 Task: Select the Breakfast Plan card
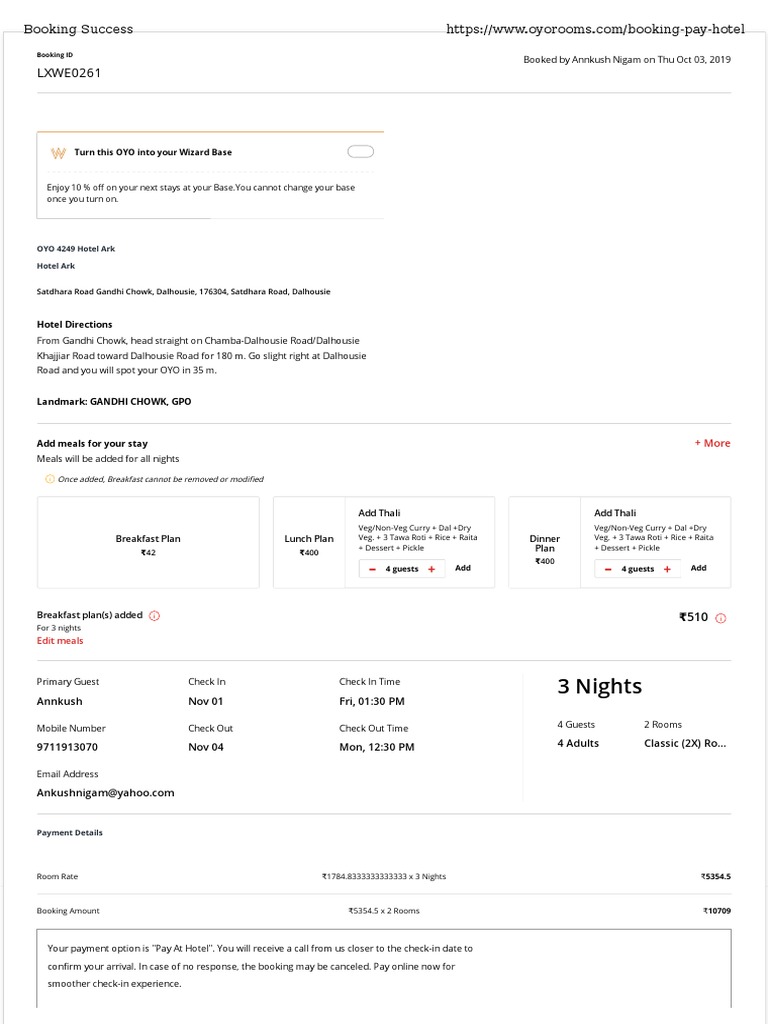pyautogui.click(x=148, y=543)
